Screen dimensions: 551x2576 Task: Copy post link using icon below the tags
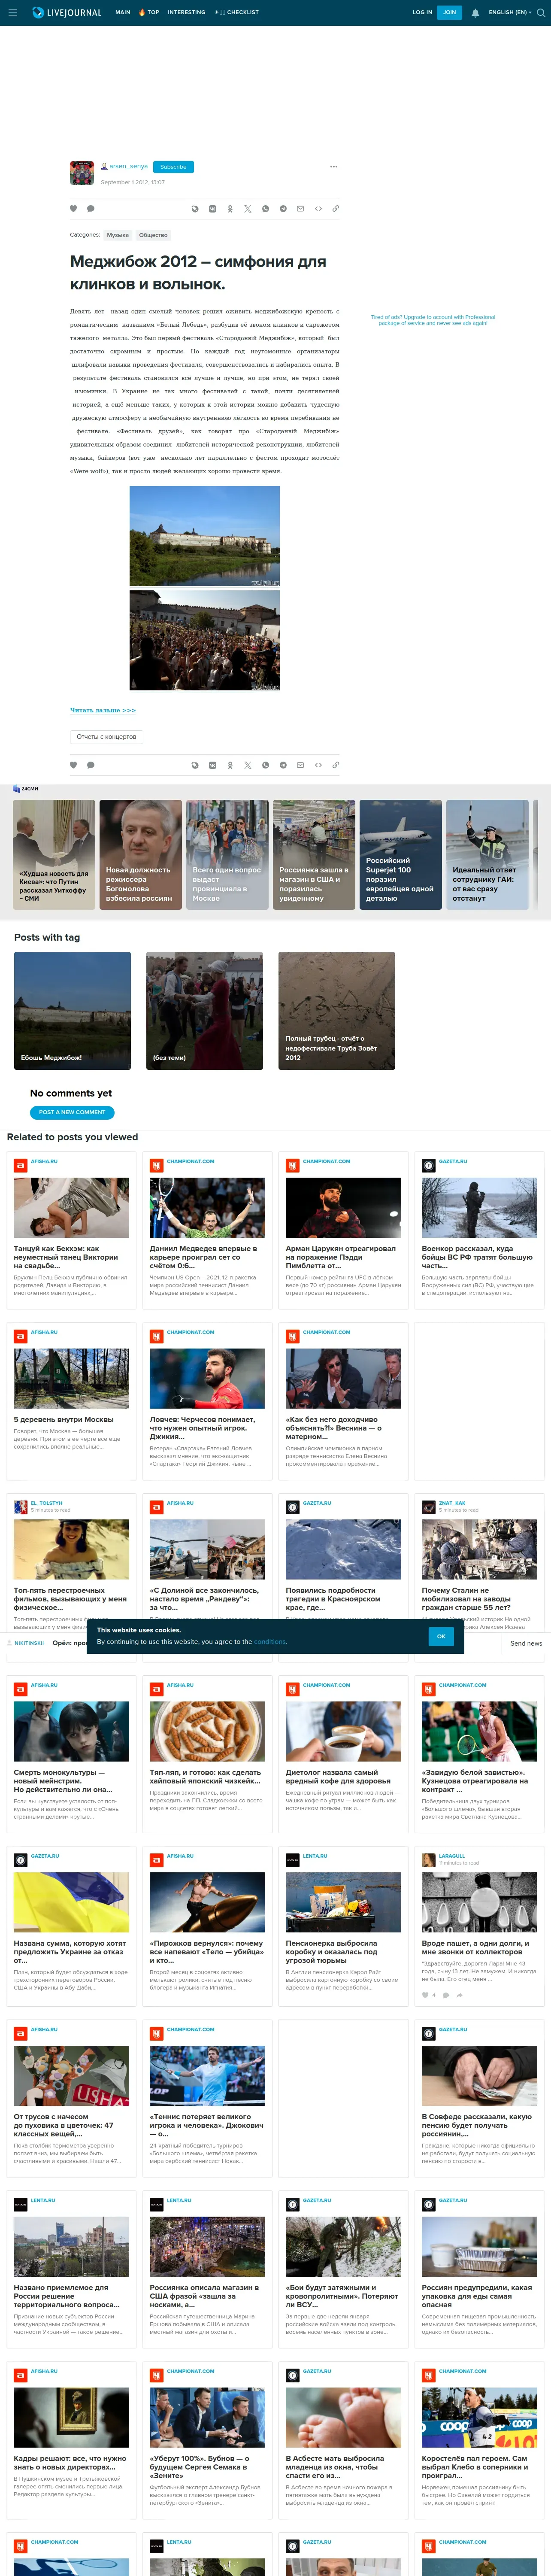pyautogui.click(x=335, y=765)
